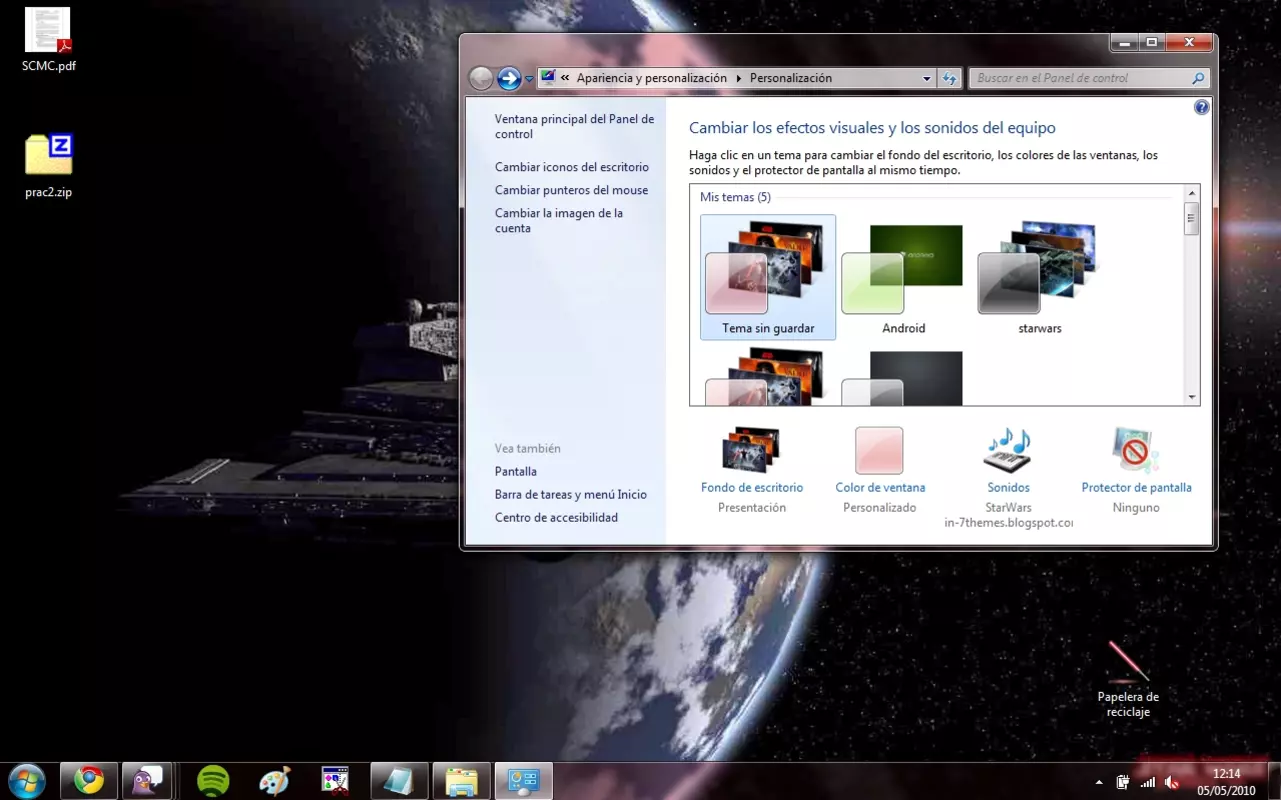Click the muted volume tray icon
1281x800 pixels.
pos(1171,782)
